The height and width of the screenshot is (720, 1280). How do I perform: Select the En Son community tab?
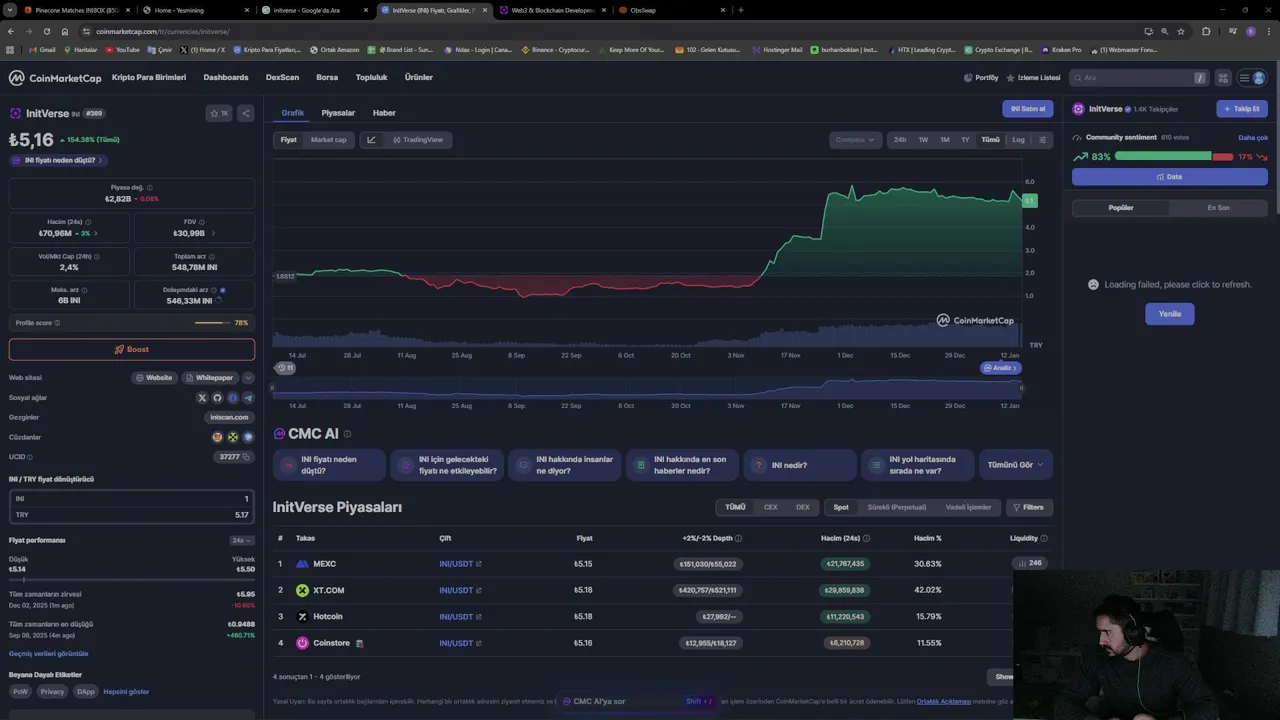point(1218,208)
